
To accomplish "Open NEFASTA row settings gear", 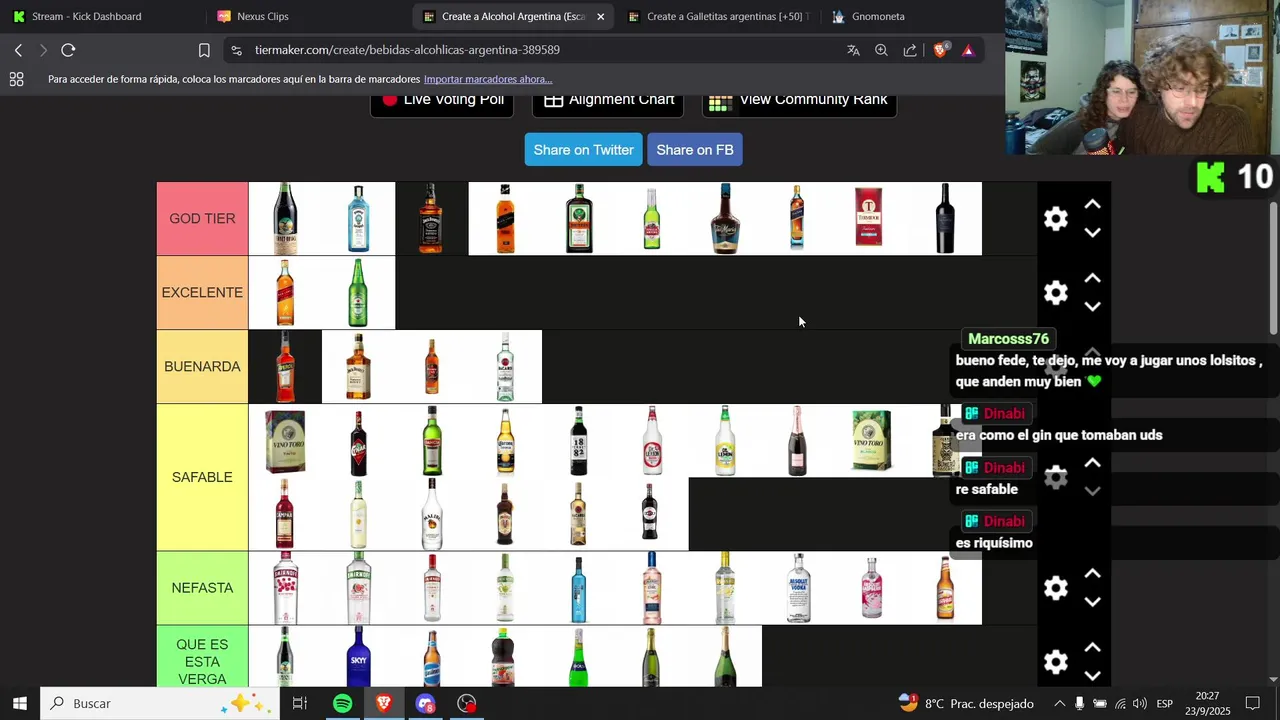I will click(x=1056, y=588).
